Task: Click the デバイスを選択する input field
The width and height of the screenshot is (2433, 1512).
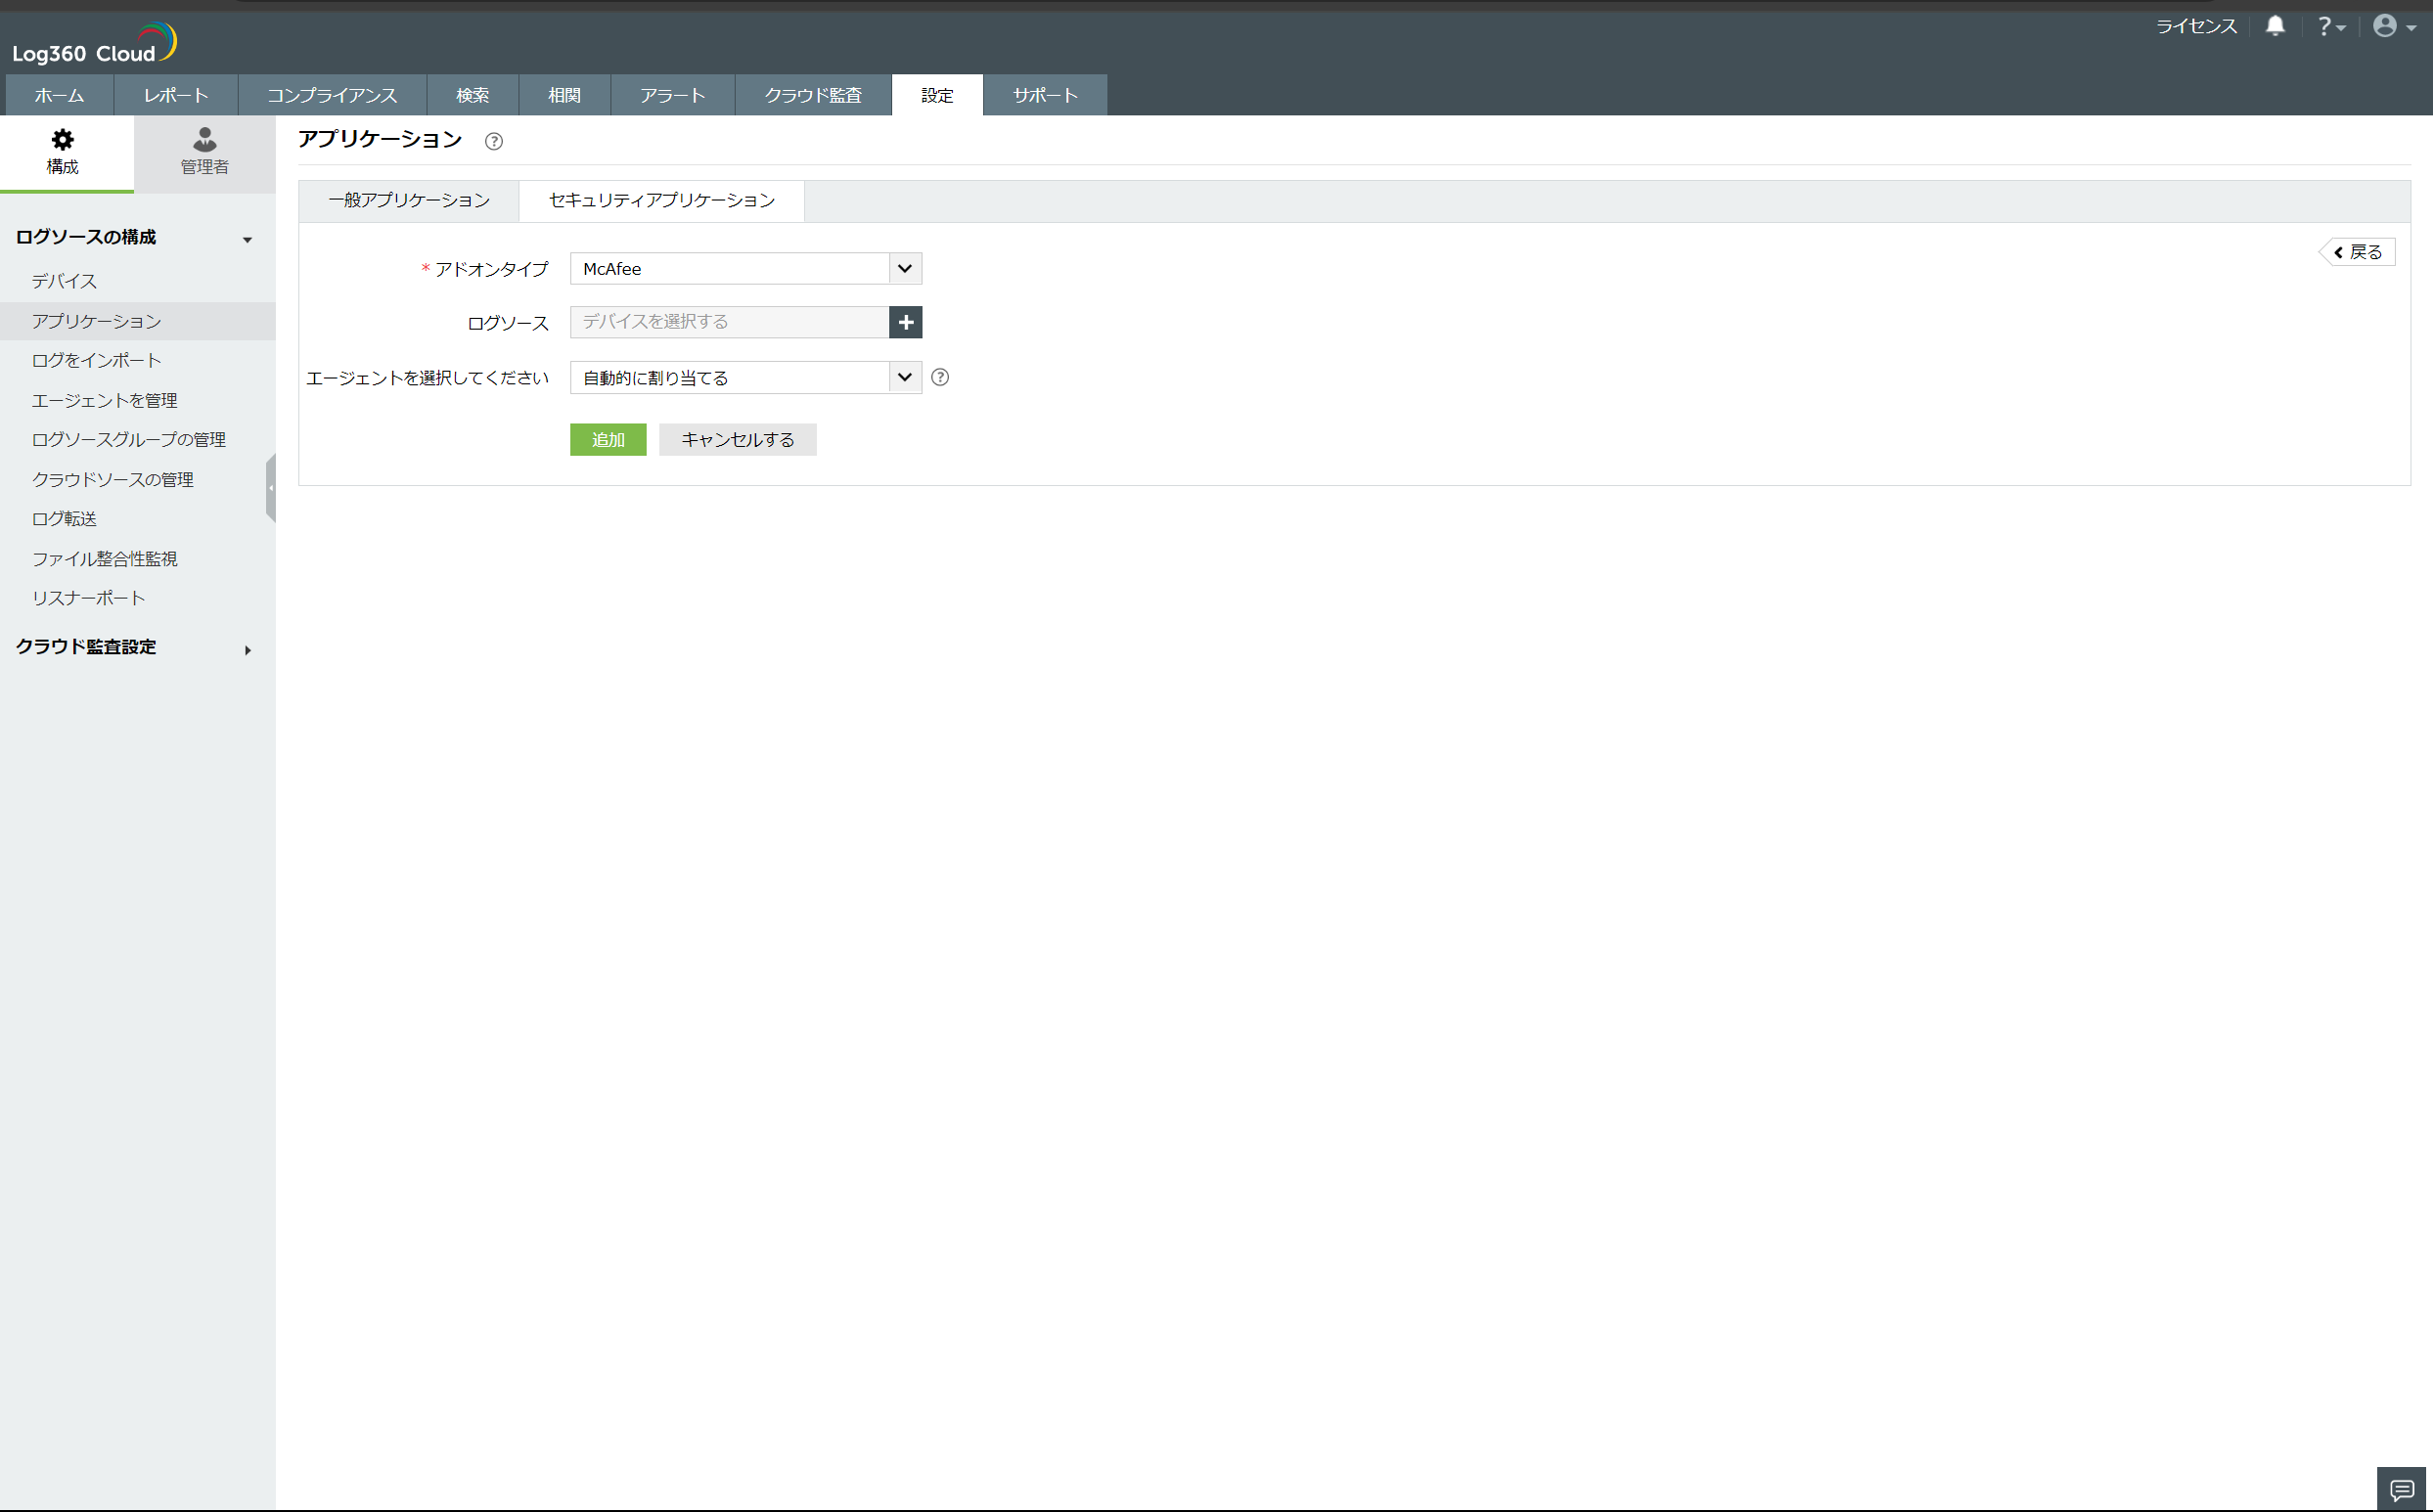Action: pyautogui.click(x=729, y=322)
